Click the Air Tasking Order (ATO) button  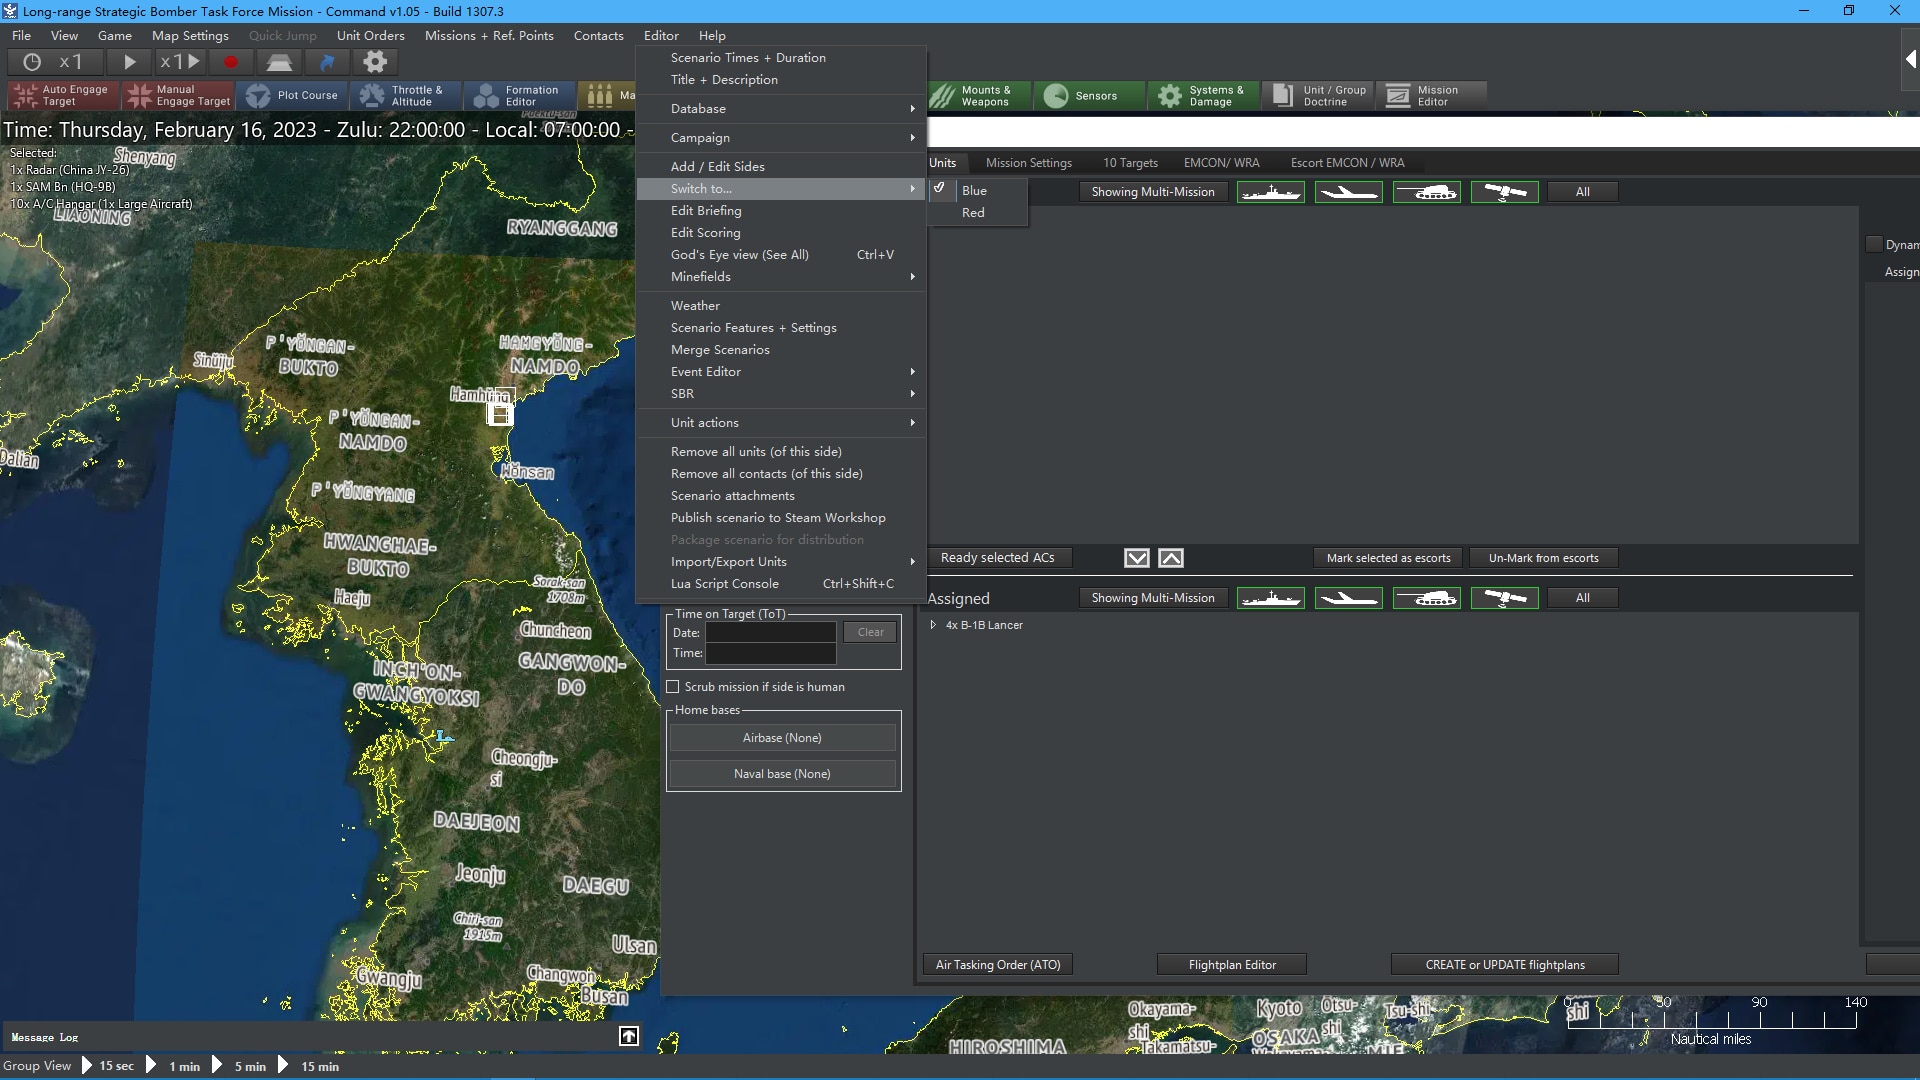997,965
